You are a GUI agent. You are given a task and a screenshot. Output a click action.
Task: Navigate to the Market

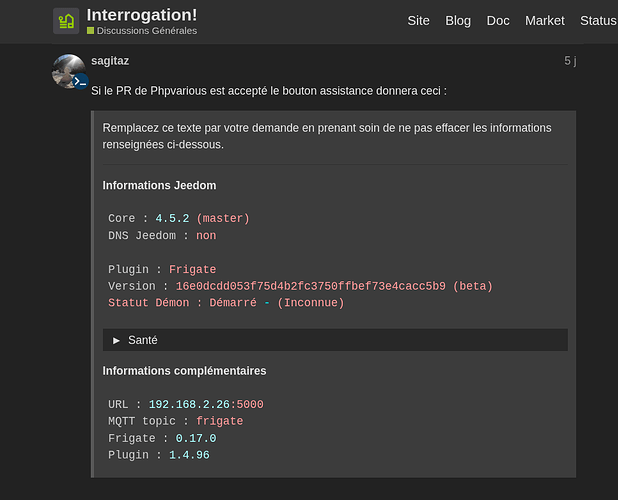(x=544, y=21)
